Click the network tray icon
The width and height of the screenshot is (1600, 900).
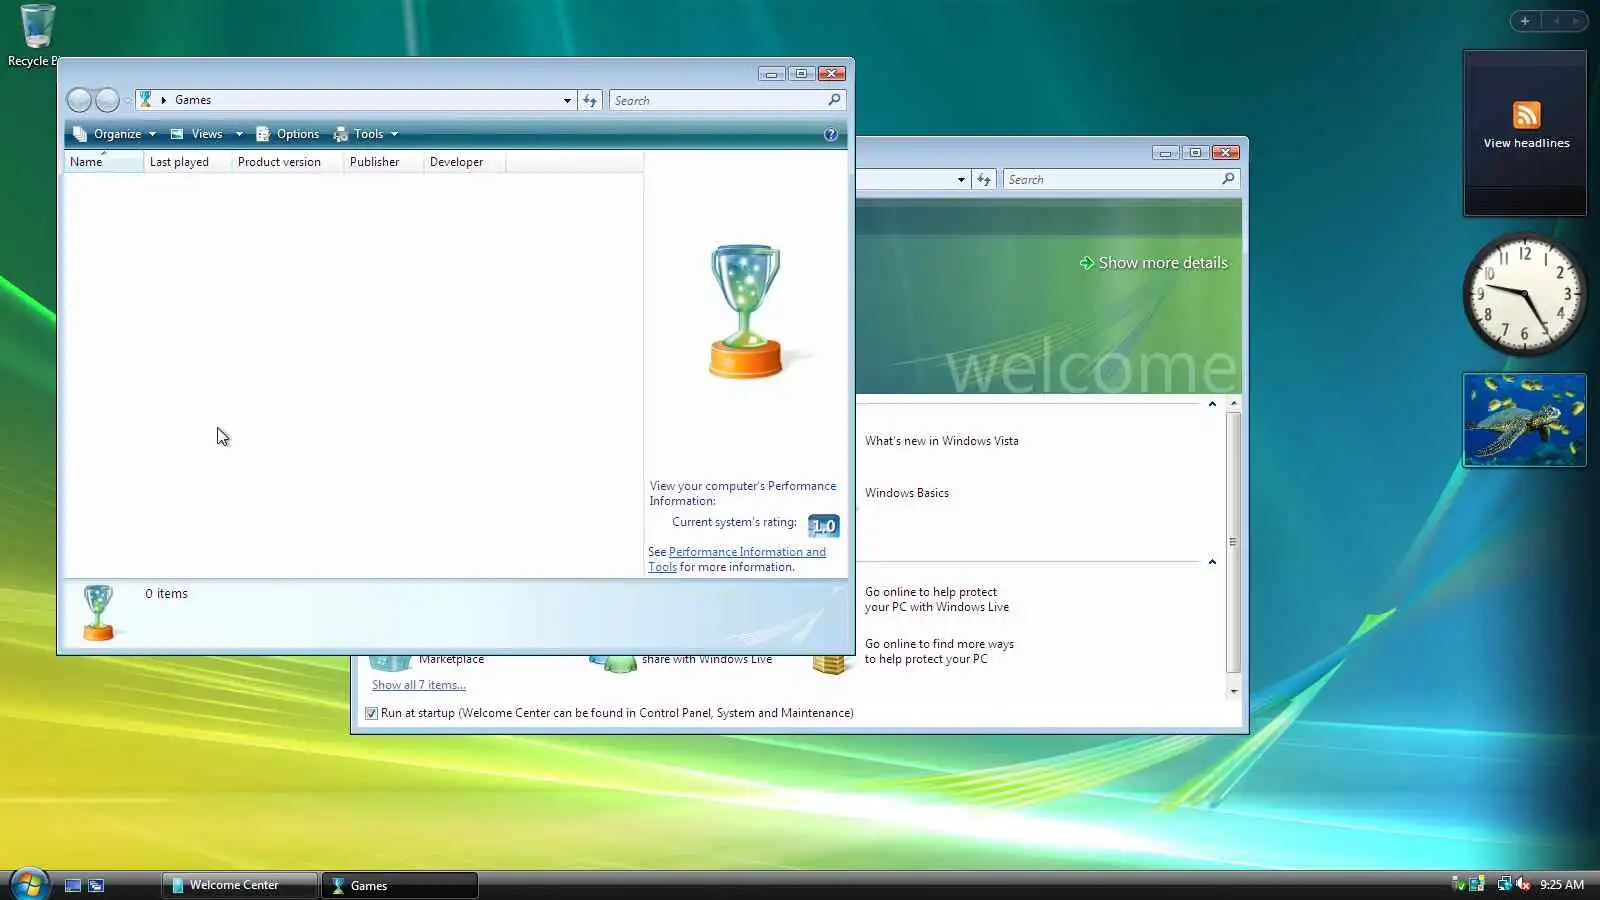tap(1504, 884)
